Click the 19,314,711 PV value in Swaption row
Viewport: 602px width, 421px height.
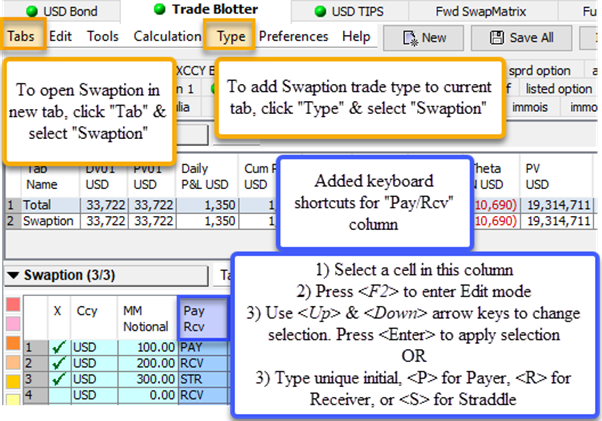[557, 221]
